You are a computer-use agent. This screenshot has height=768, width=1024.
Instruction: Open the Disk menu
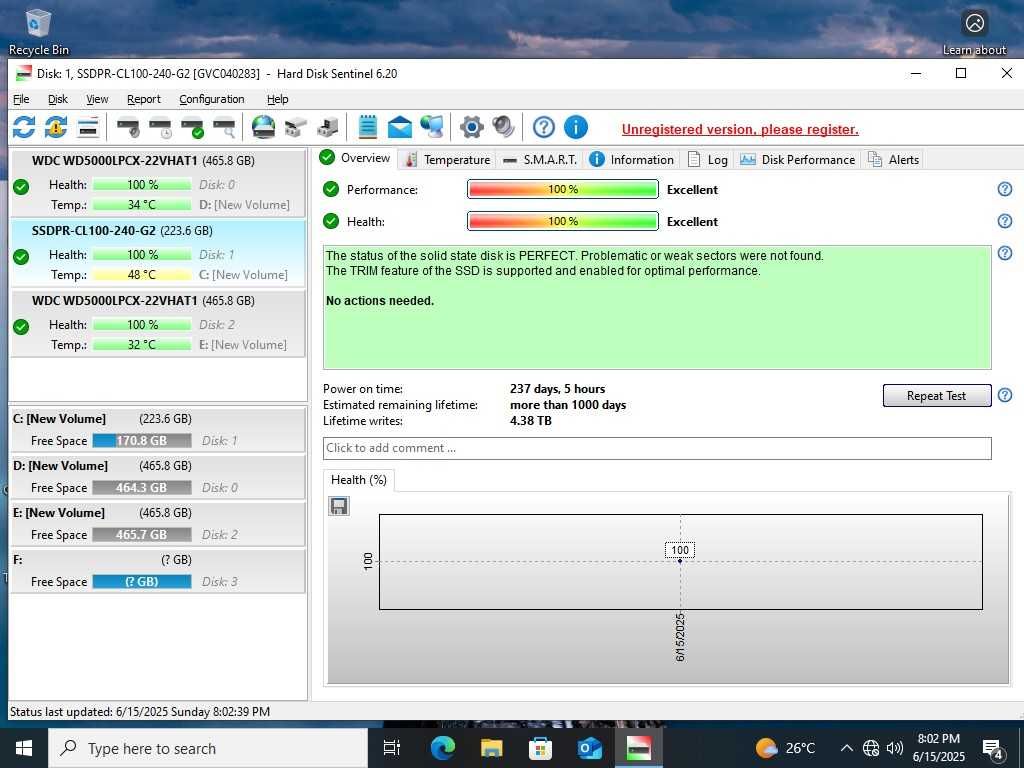[x=57, y=99]
